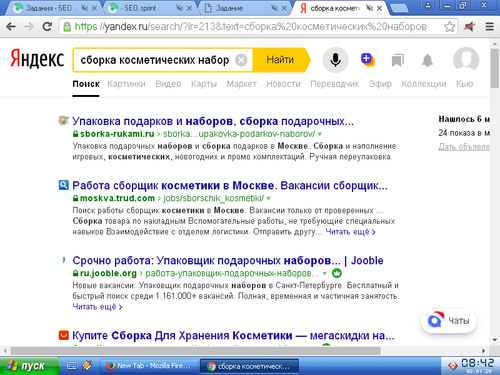The width and height of the screenshot is (500, 375).
Task: Click the browser forward arrow
Action: (x=29, y=26)
